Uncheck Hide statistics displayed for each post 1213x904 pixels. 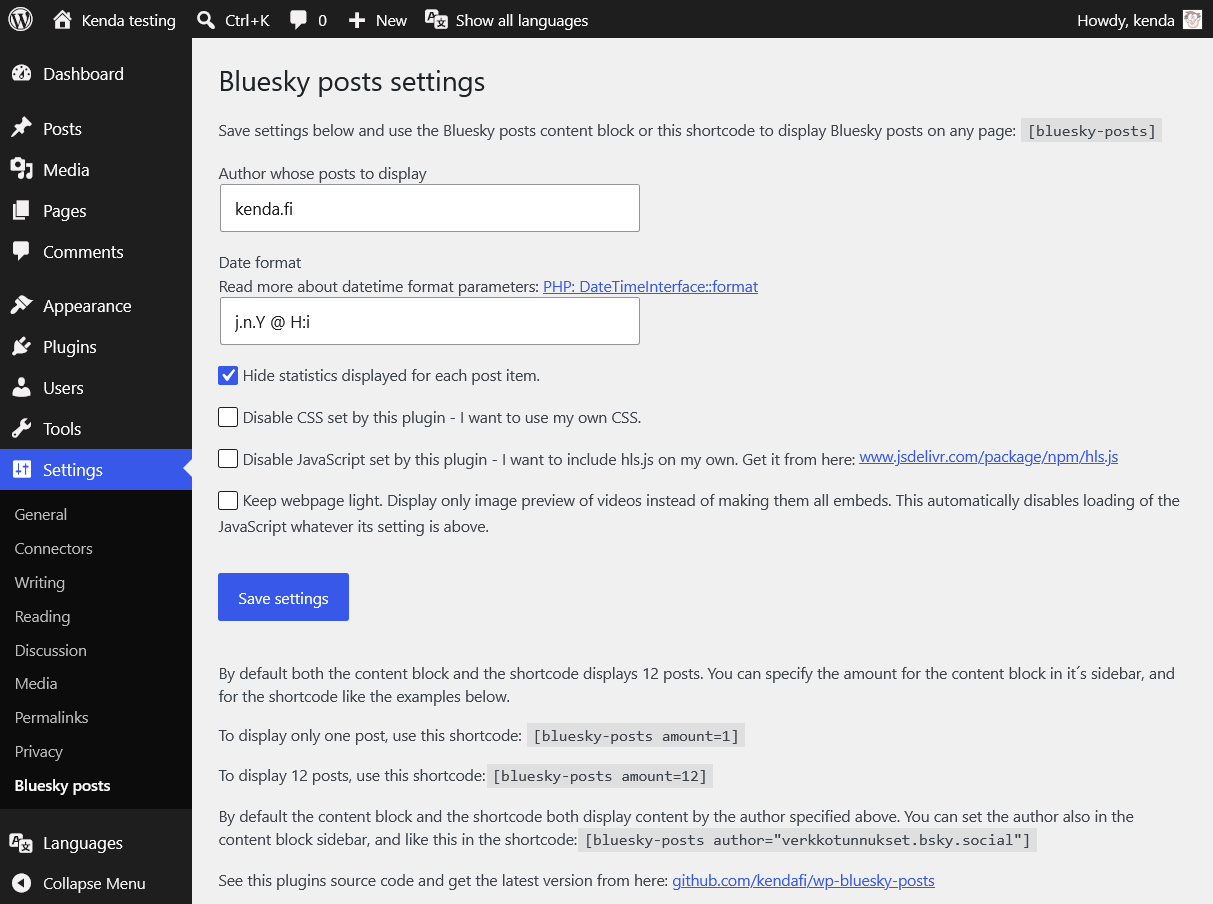(x=228, y=376)
